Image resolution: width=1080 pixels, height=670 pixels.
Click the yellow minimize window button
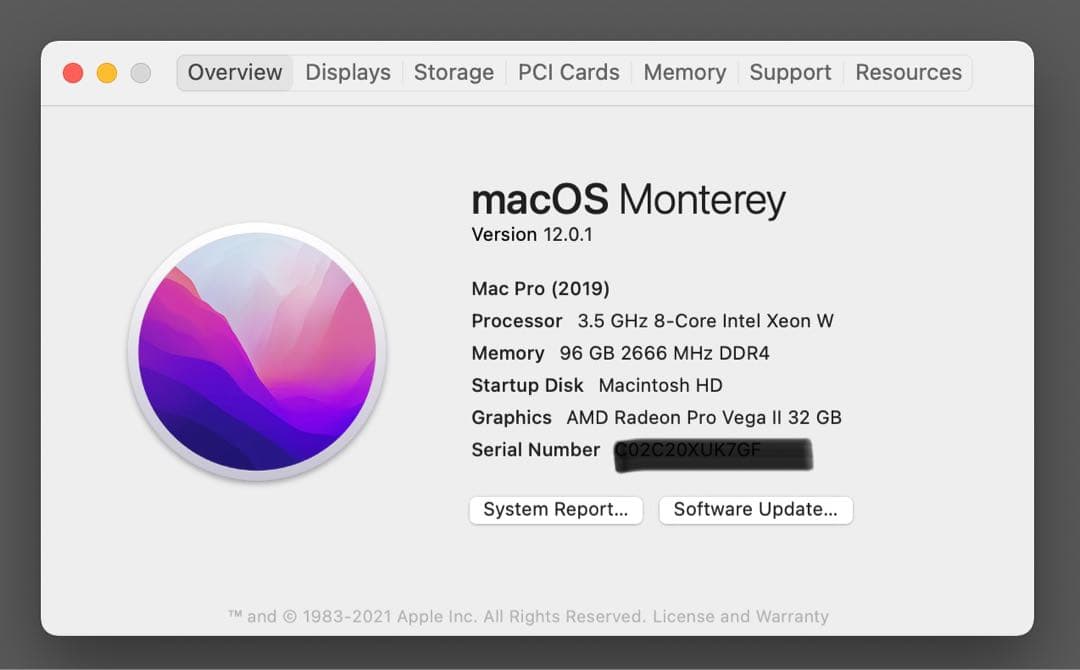[x=105, y=73]
